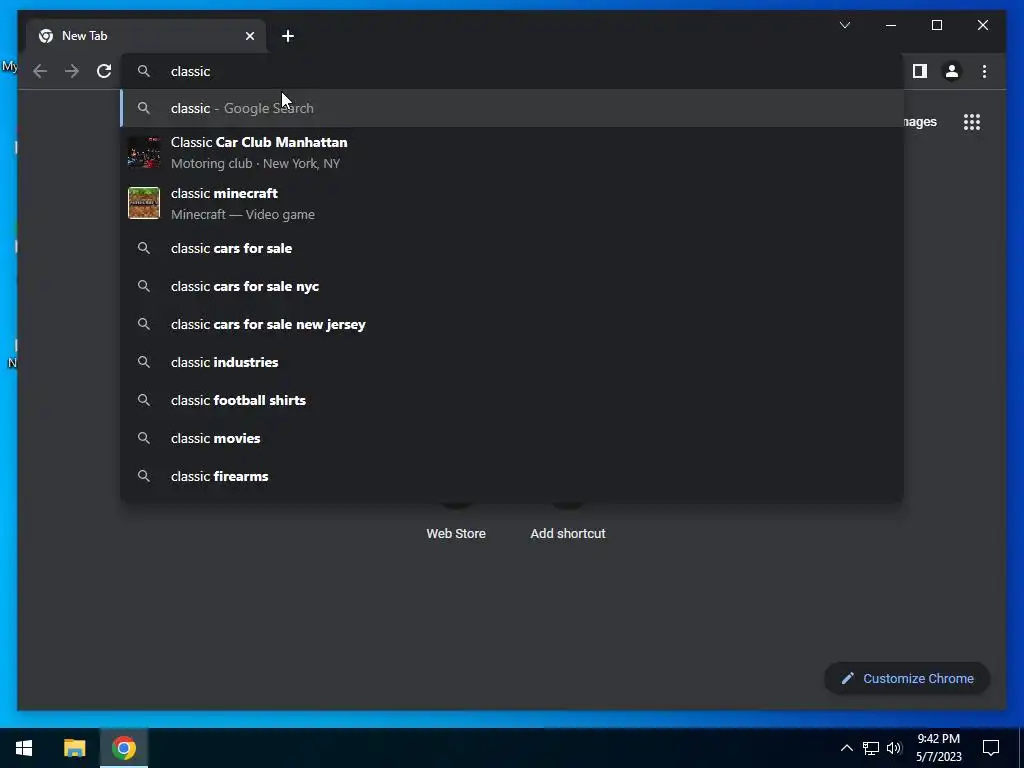Image resolution: width=1024 pixels, height=768 pixels.
Task: Select classic cars for sale new jersey
Action: (512, 324)
